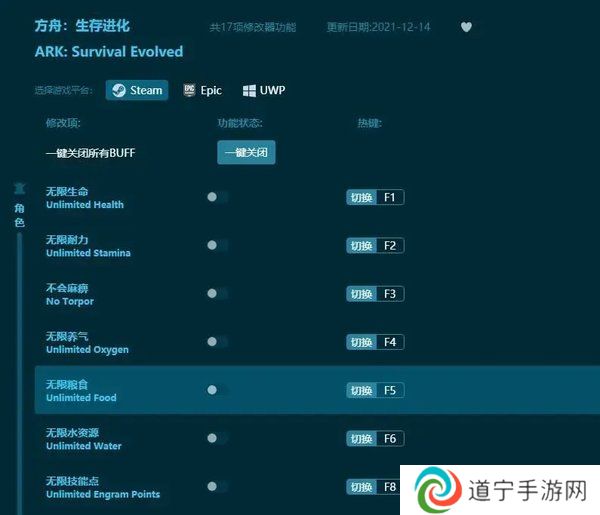The width and height of the screenshot is (600, 515).
Task: Toggle No Torpor switch
Action: [218, 293]
